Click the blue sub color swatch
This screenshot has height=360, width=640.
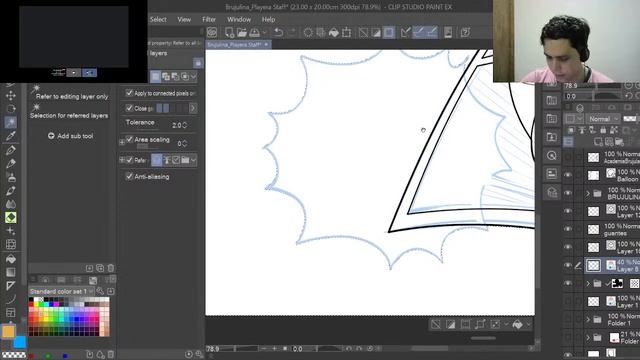click(x=19, y=342)
